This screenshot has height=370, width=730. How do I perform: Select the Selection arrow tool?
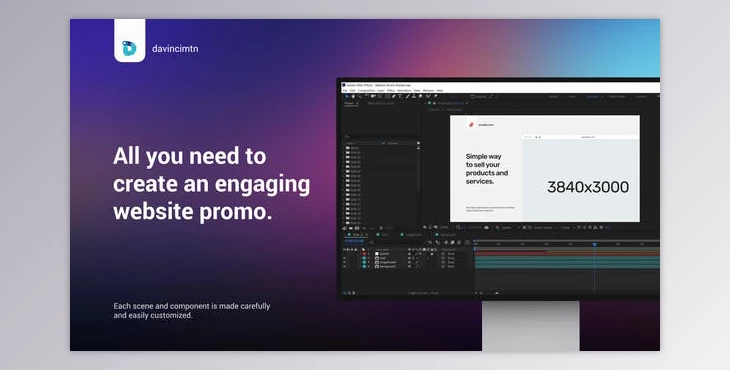point(346,96)
